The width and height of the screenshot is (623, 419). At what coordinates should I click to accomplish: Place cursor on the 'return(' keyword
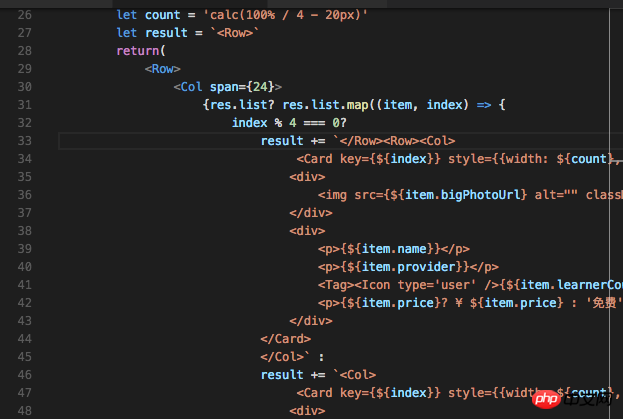(138, 51)
